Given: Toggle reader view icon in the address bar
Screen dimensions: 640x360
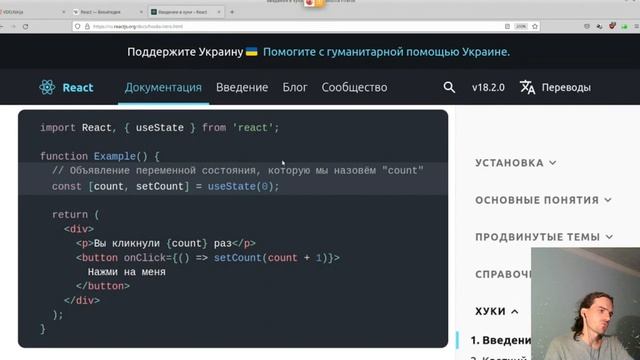Looking at the screenshot, I should pyautogui.click(x=507, y=27).
